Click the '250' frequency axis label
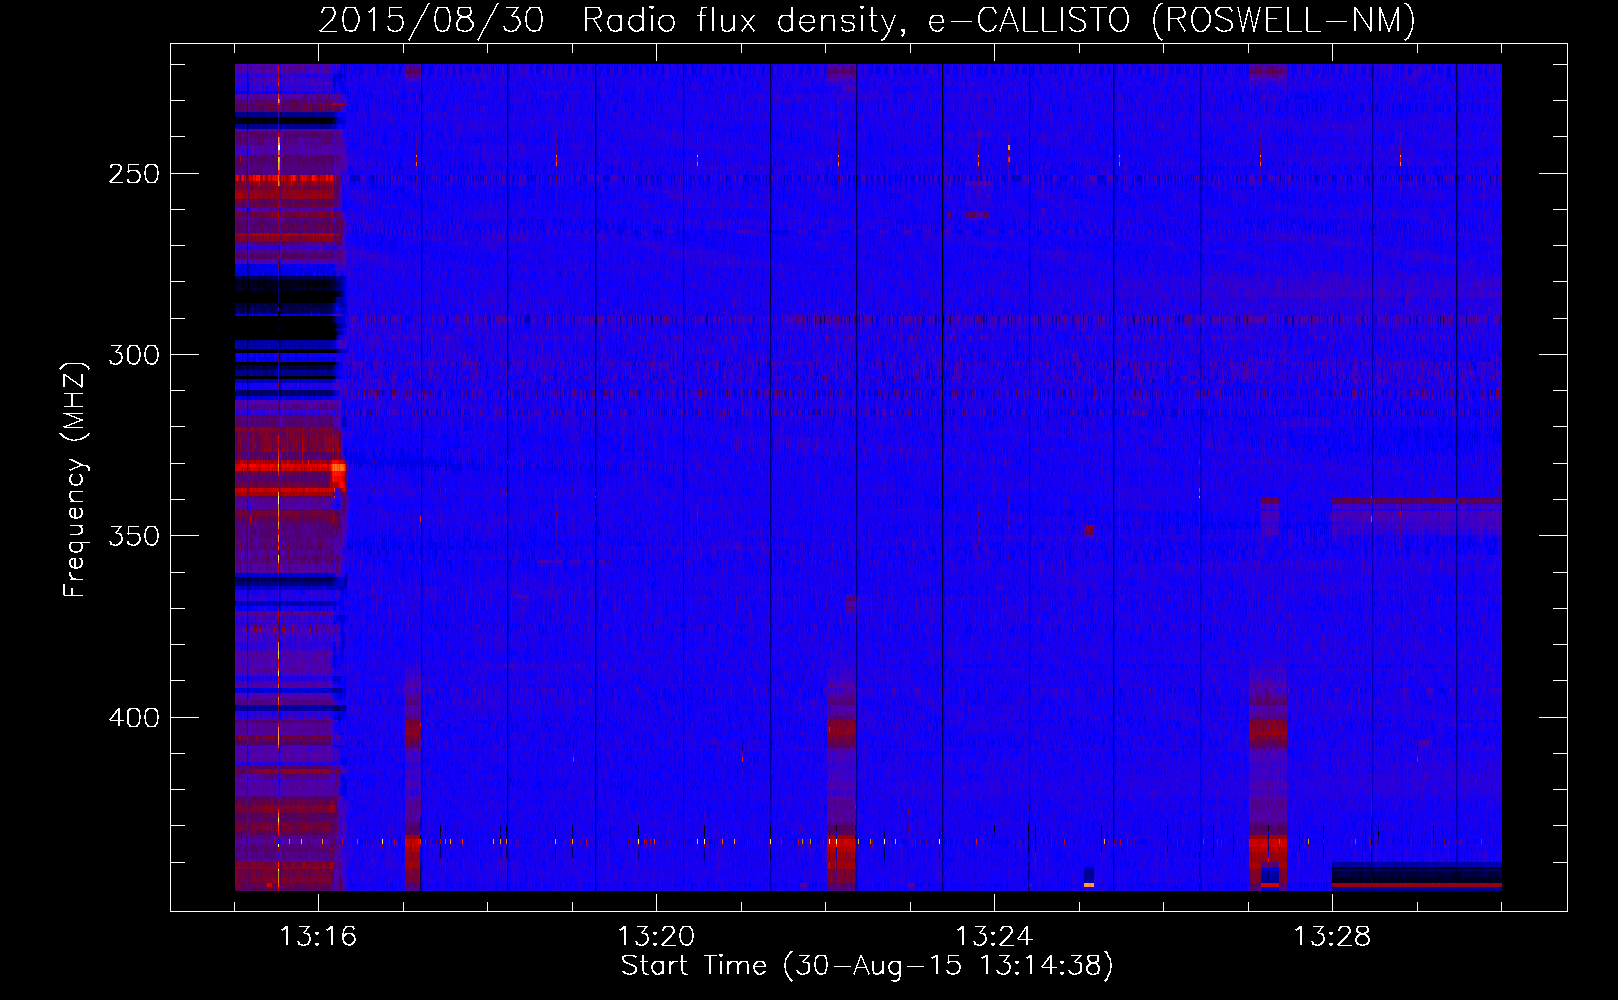Image resolution: width=1618 pixels, height=1000 pixels. 134,174
